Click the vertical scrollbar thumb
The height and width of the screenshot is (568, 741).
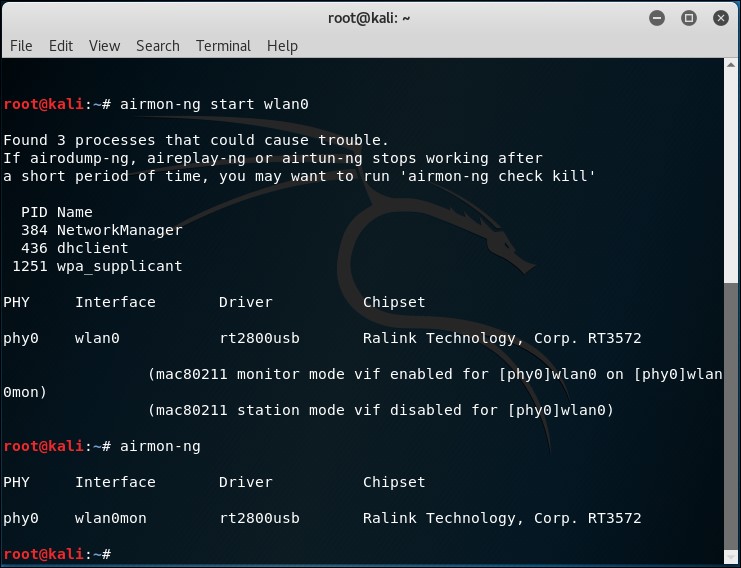click(731, 416)
